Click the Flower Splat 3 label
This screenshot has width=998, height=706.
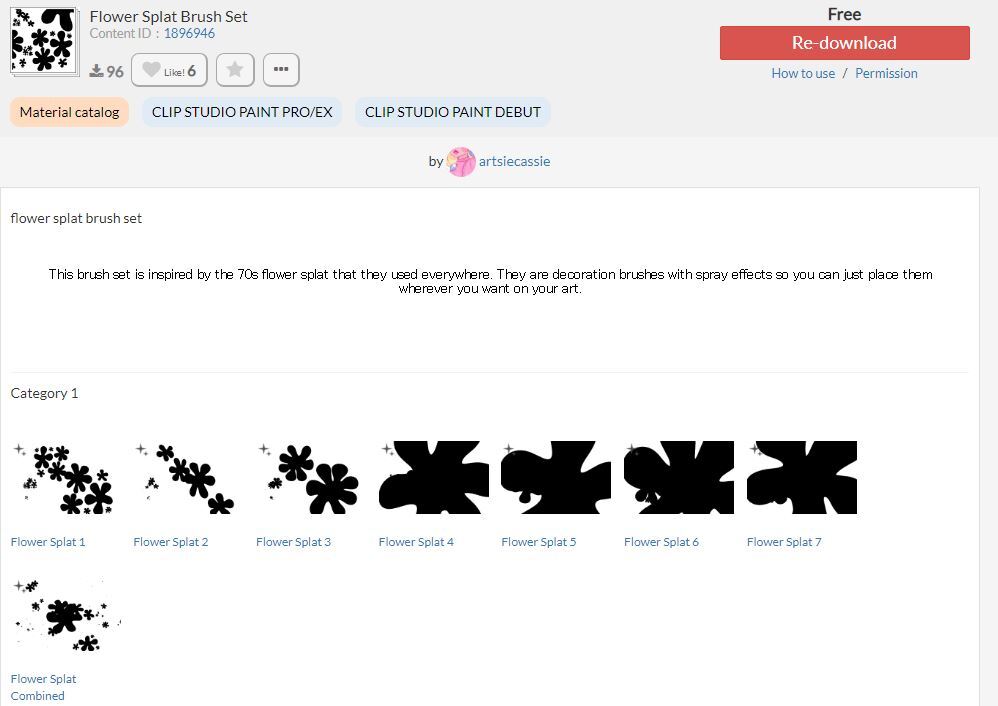pos(293,542)
